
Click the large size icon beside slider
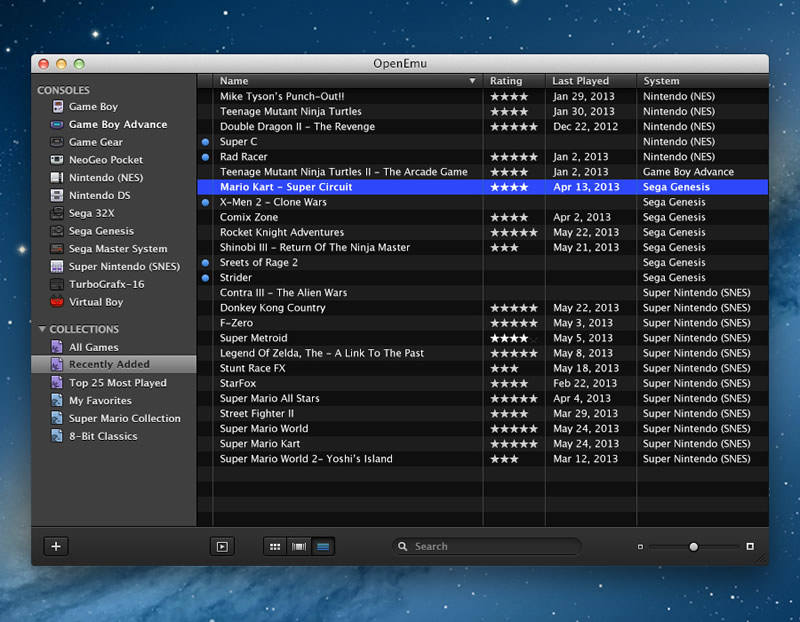pos(750,546)
